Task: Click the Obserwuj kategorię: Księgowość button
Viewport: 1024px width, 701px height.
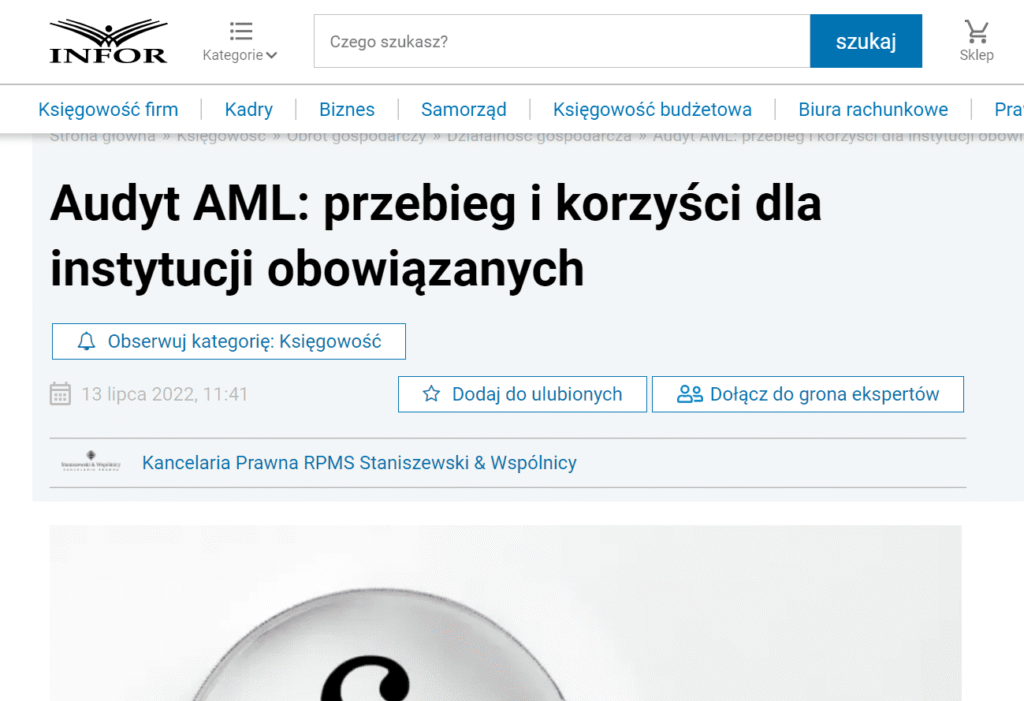Action: click(x=229, y=341)
